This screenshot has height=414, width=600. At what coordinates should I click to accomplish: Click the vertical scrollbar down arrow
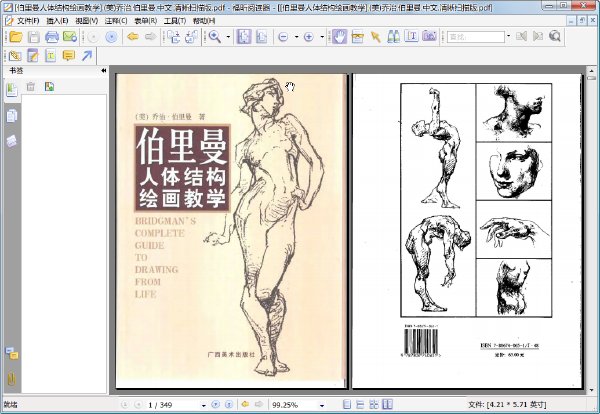[592, 391]
